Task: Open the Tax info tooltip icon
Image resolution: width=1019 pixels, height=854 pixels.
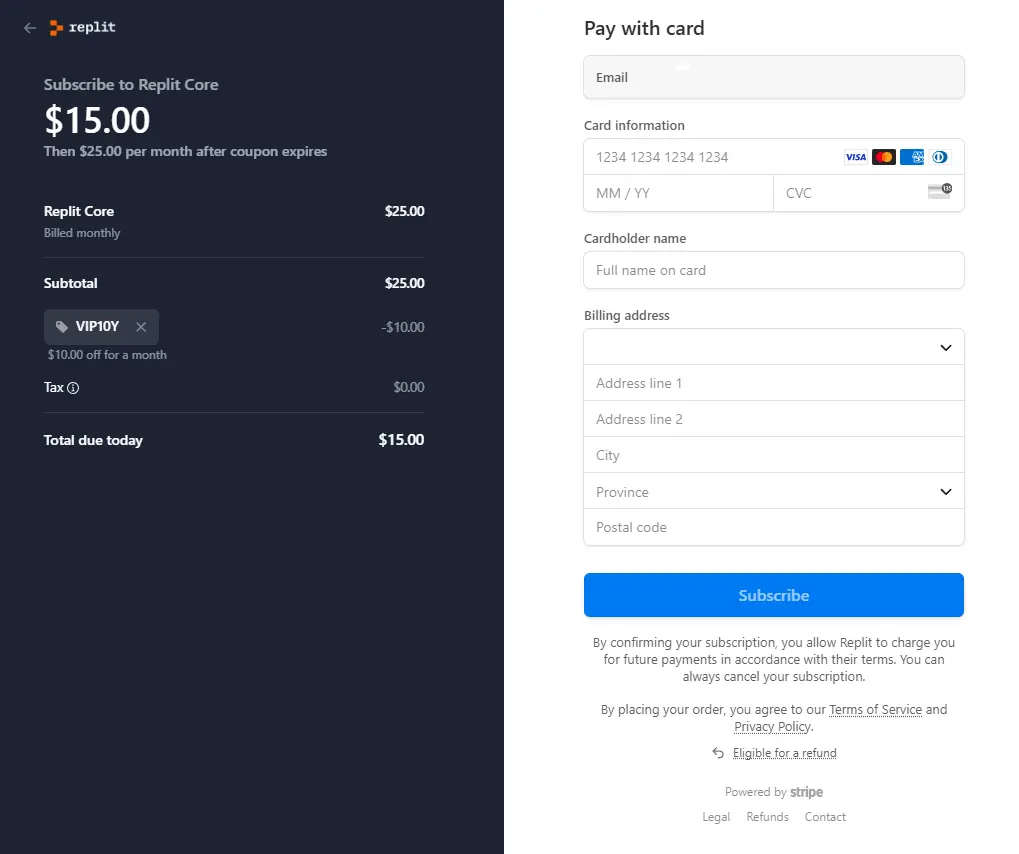Action: [x=74, y=388]
